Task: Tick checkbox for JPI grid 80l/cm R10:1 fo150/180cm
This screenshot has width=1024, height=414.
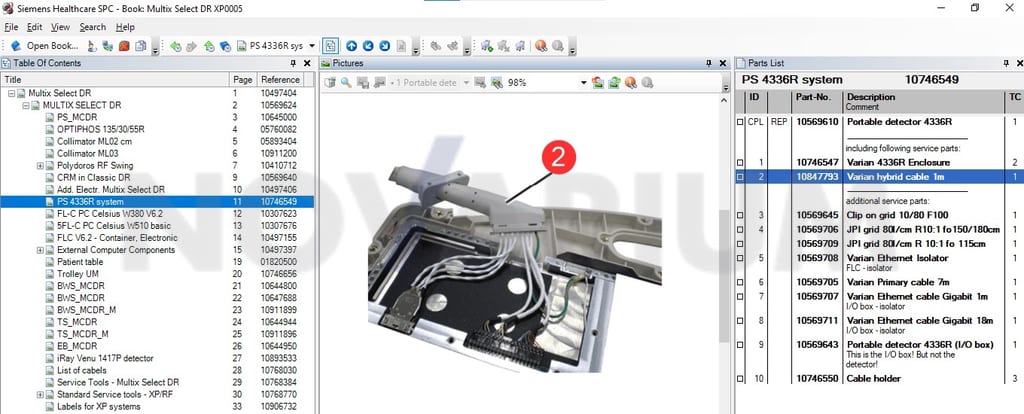Action: coord(740,230)
